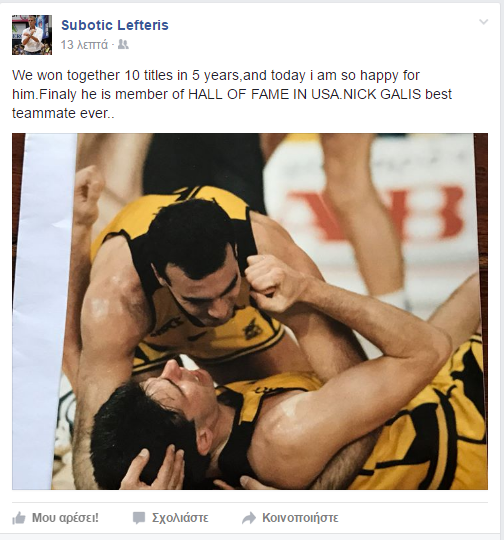Viewport: 504px width, 540px height.
Task: Visit Subotic Lefteris profile via name link
Action: [115, 25]
